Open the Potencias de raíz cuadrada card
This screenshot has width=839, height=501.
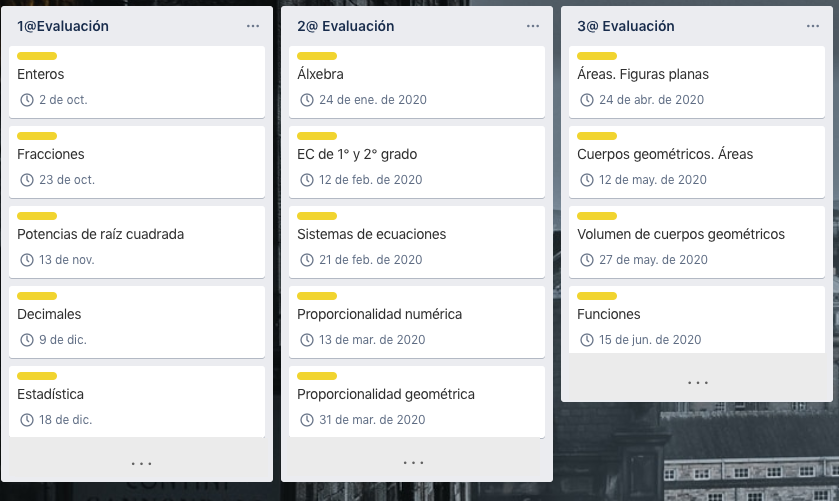point(101,234)
